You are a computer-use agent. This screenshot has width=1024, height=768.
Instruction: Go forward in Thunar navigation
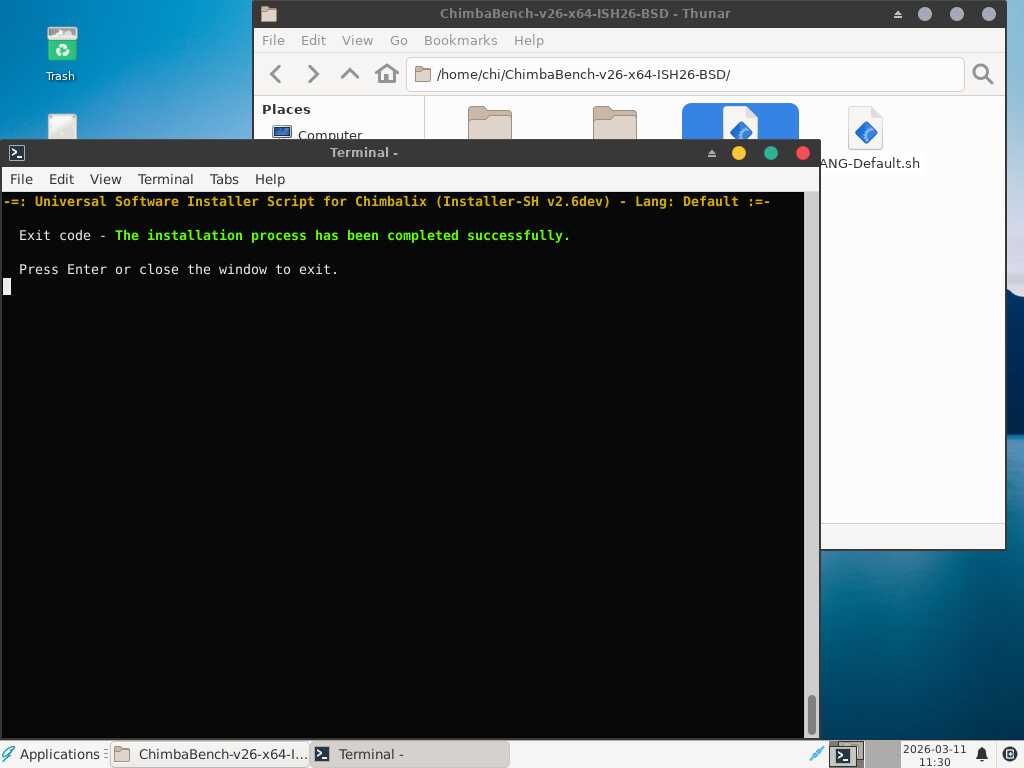click(313, 74)
